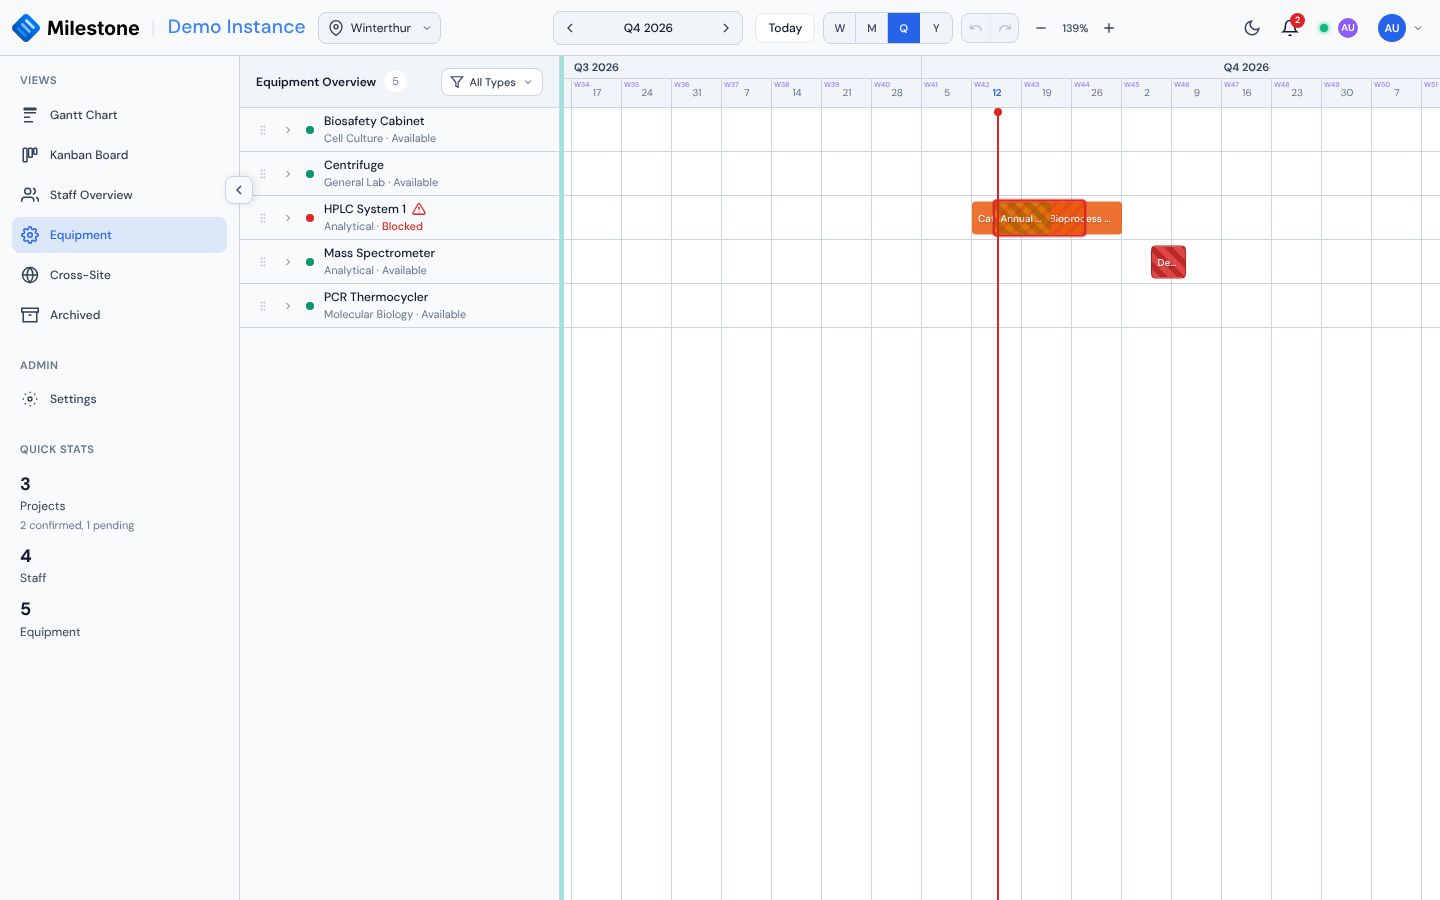Click the redo arrow icon

click(x=1005, y=28)
